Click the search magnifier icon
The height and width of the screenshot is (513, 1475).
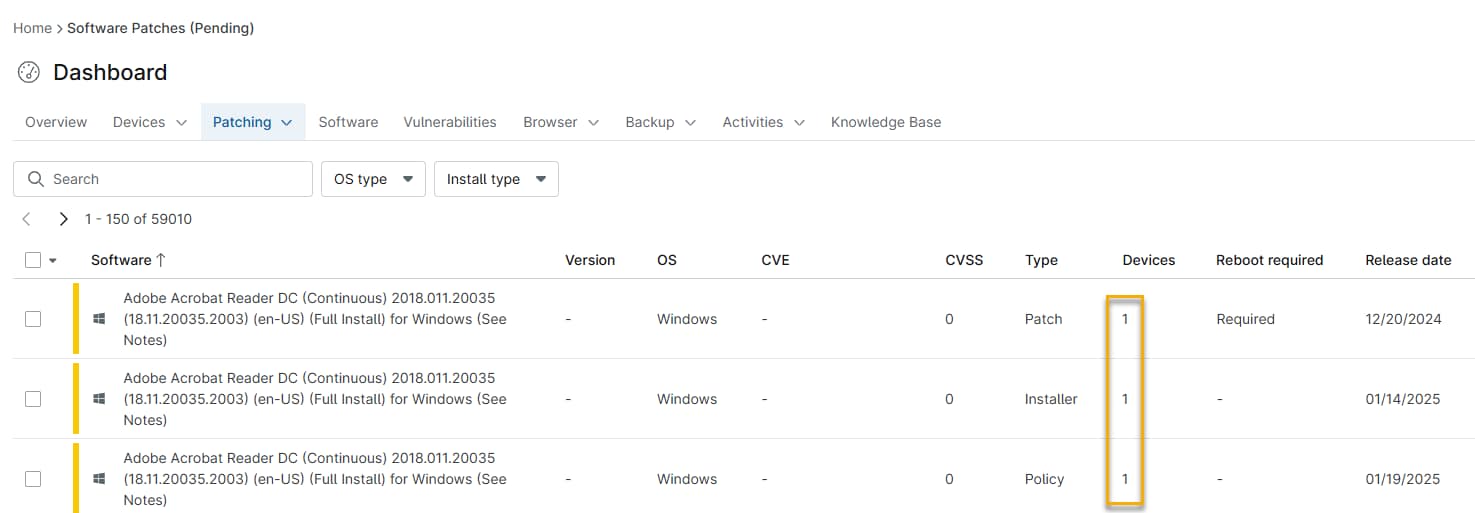[x=36, y=179]
